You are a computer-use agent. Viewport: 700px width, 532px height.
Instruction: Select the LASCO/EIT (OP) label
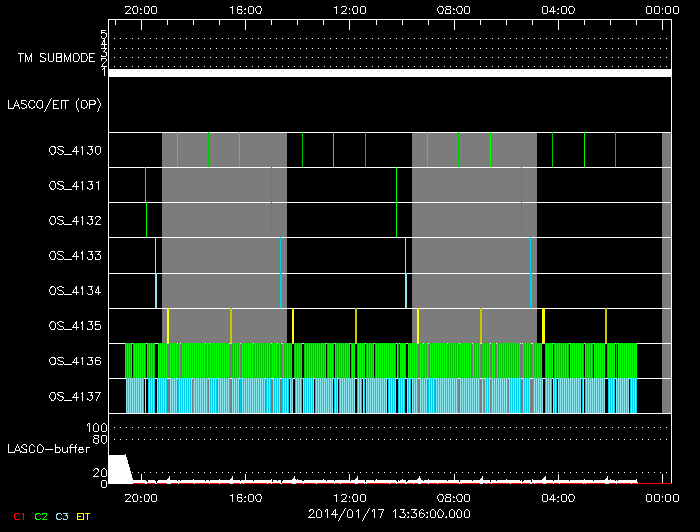56,104
